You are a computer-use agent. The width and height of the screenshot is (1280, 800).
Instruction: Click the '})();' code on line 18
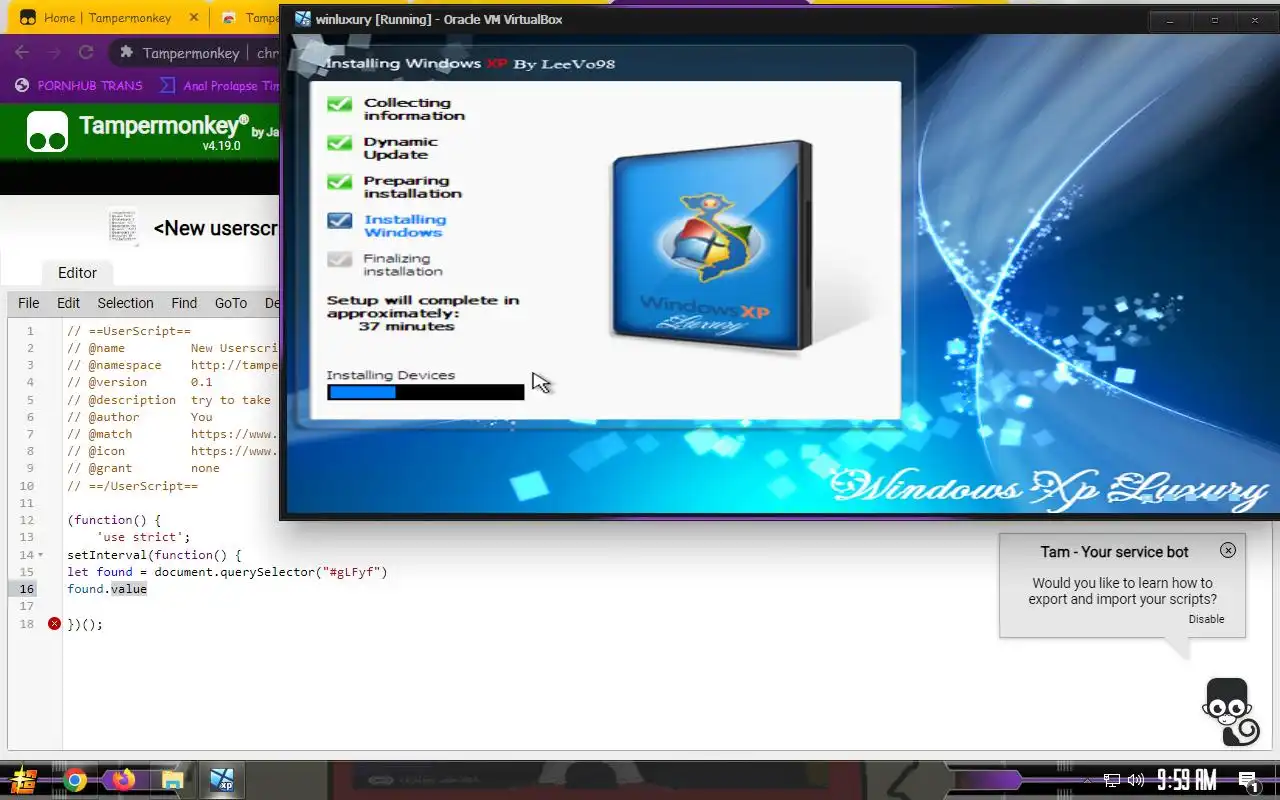(x=84, y=624)
